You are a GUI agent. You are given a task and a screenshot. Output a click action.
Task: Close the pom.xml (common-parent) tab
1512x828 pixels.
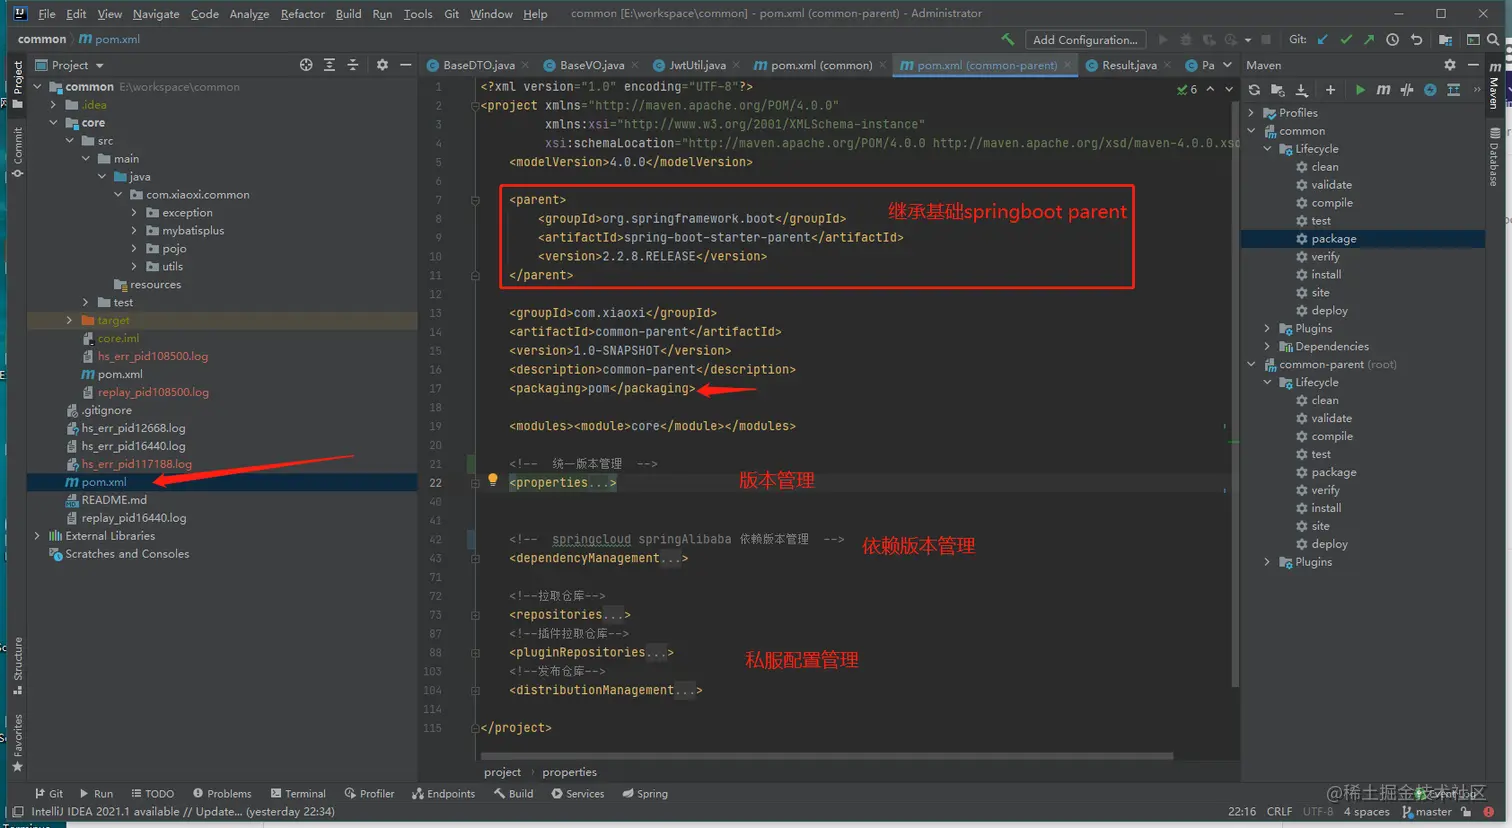pyautogui.click(x=1068, y=65)
